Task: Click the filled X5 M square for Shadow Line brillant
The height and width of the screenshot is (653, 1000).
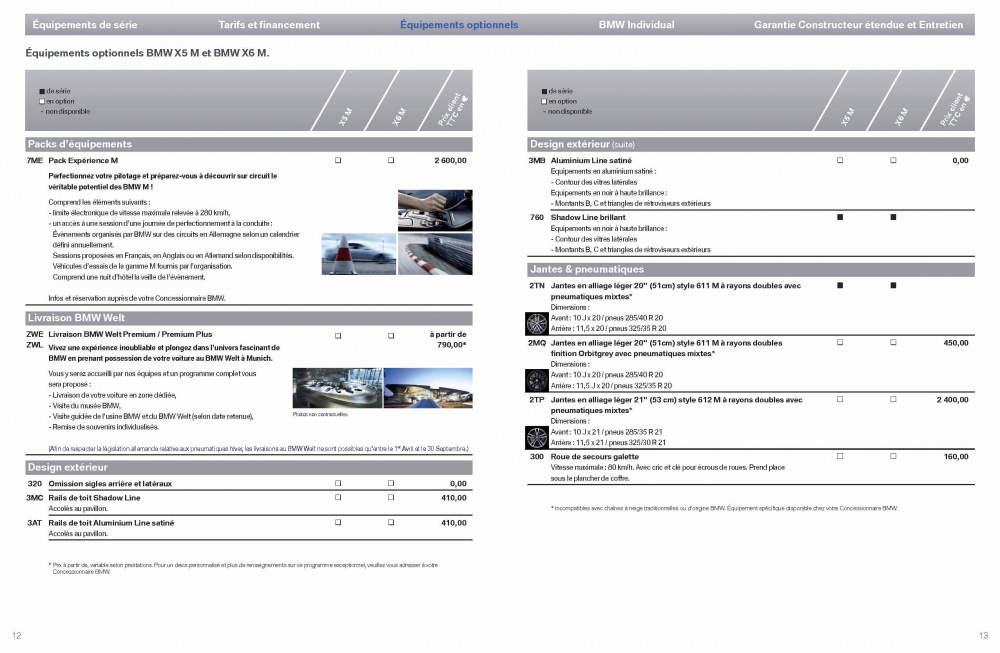Action: click(840, 217)
